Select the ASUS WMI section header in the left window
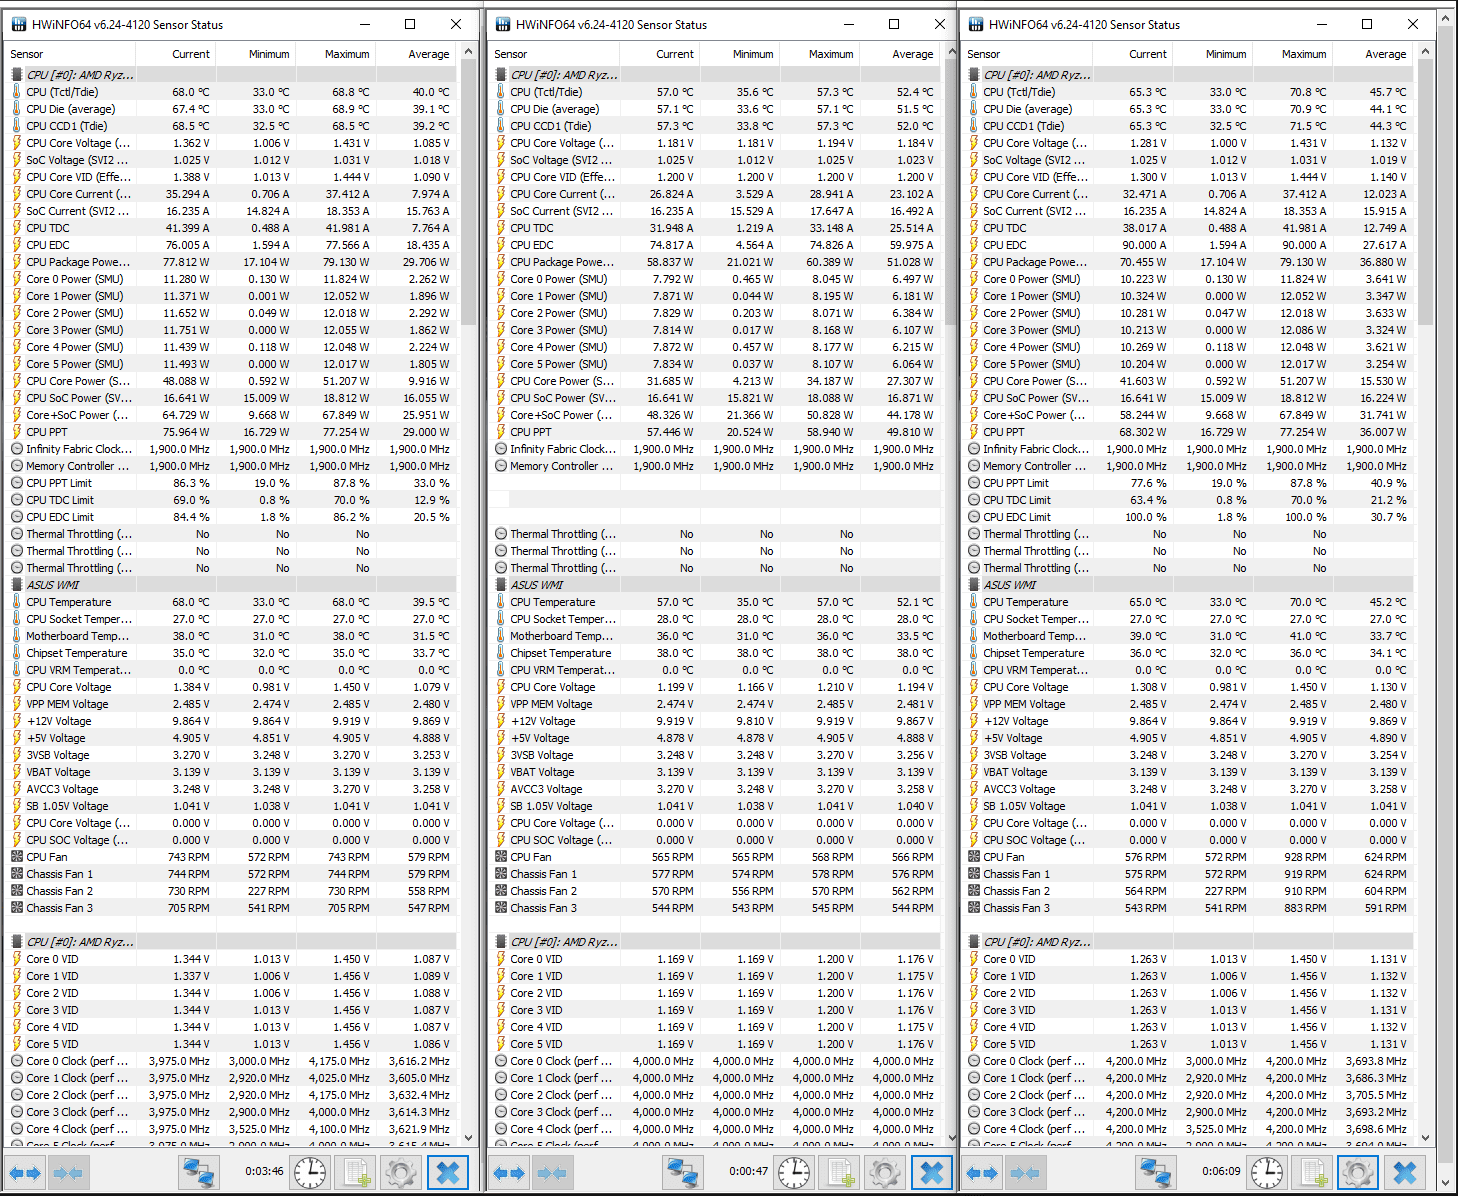Screen dimensions: 1458x1196 [x=231, y=585]
